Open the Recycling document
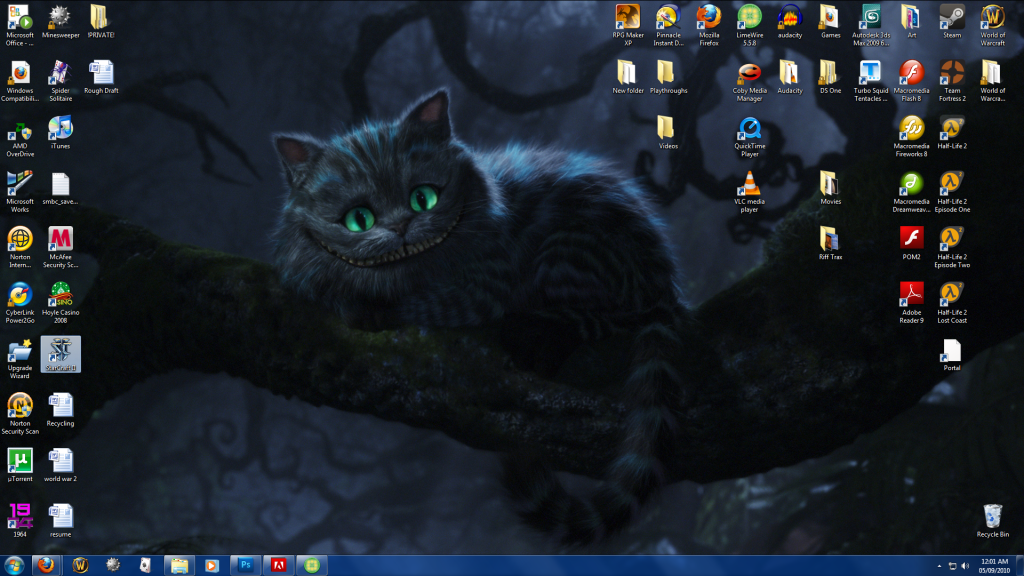 click(61, 409)
